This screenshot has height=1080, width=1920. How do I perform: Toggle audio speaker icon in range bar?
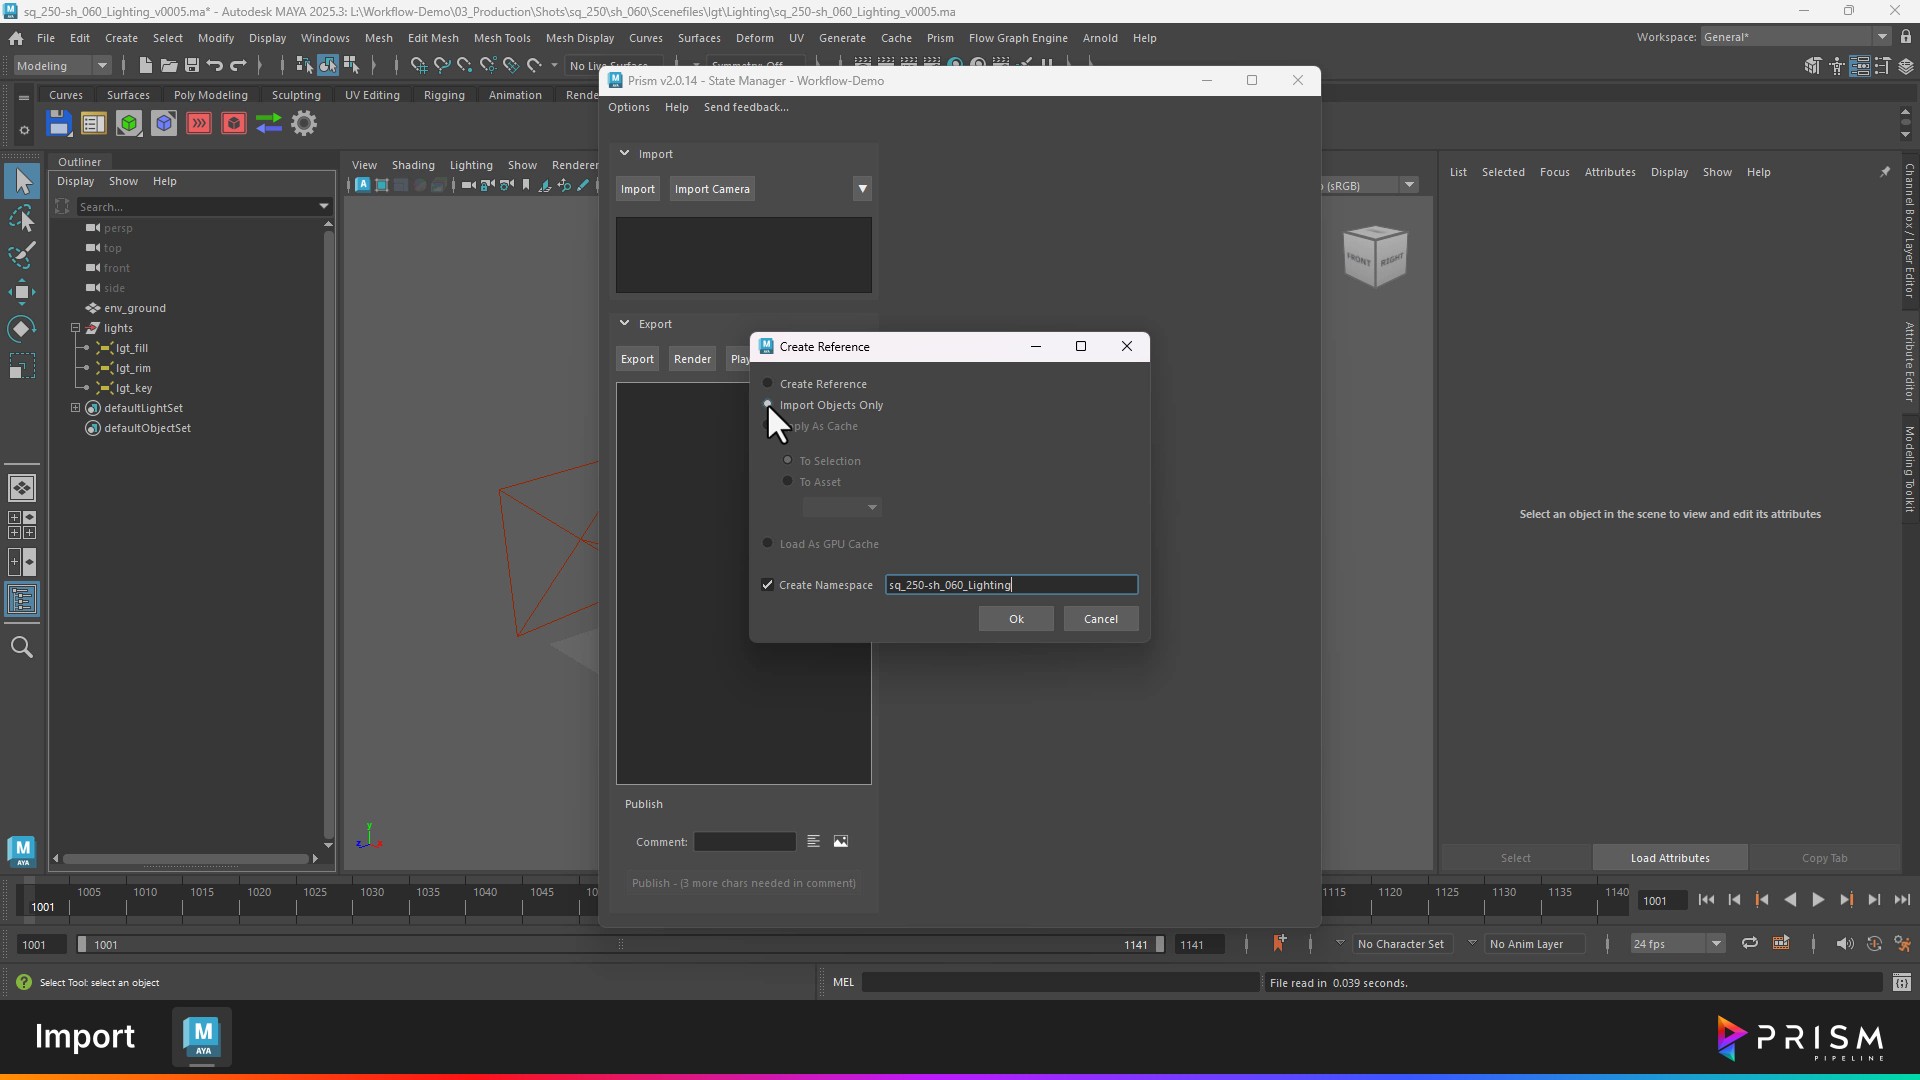(x=1845, y=944)
